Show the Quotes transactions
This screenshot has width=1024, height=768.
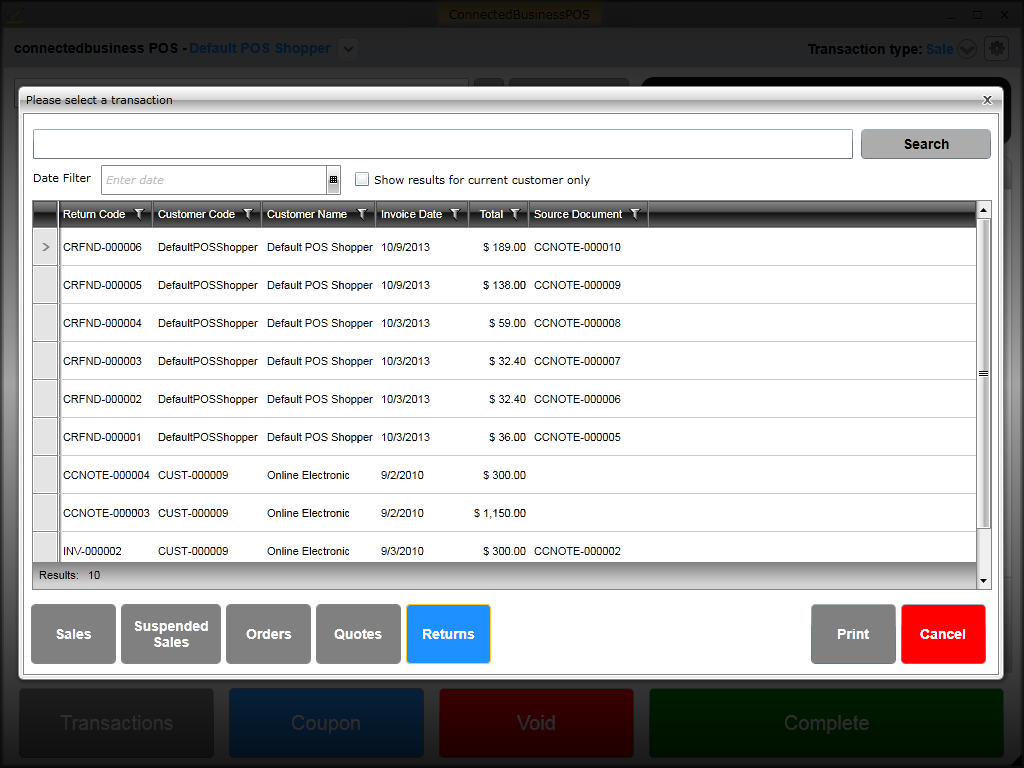tap(358, 634)
